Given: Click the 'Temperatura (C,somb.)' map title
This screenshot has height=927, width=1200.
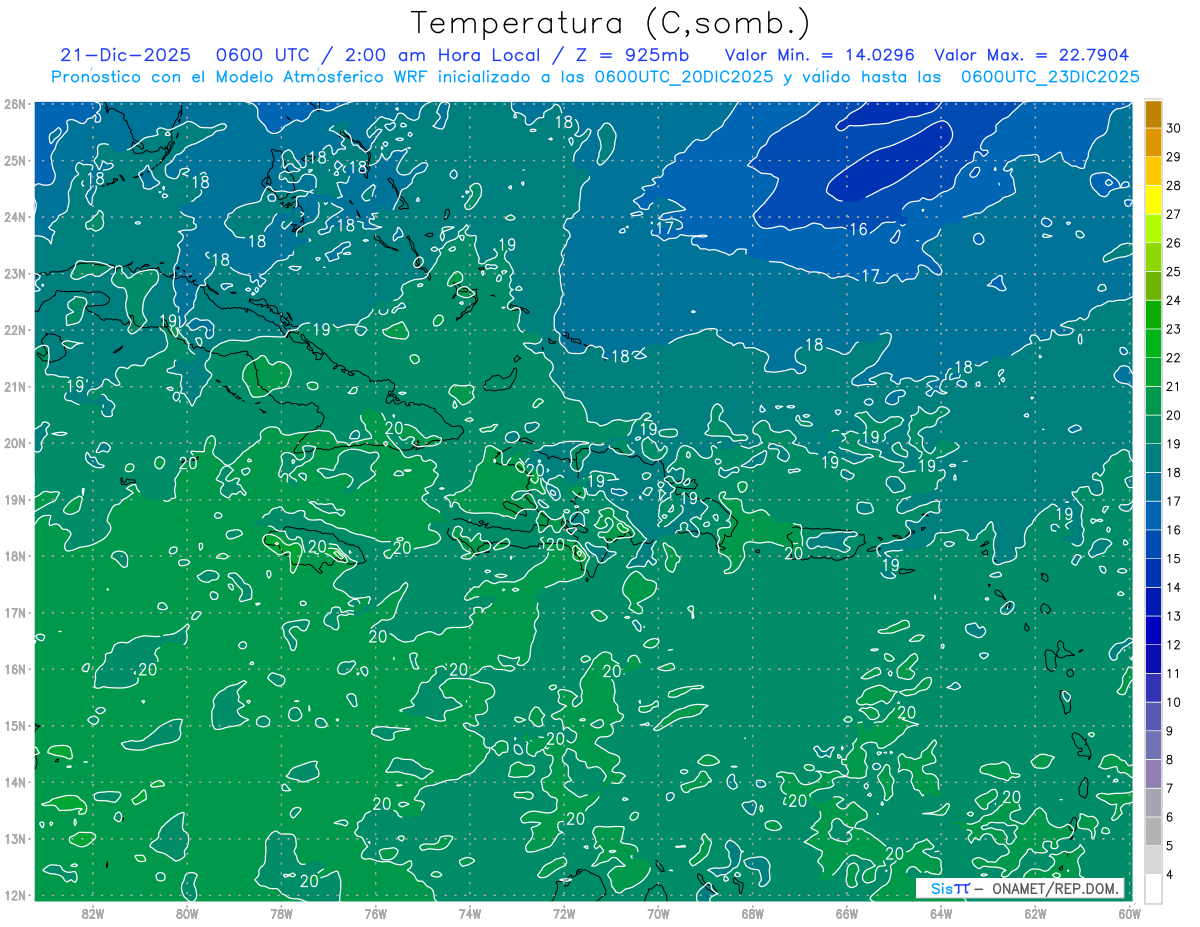Looking at the screenshot, I should 611,24.
